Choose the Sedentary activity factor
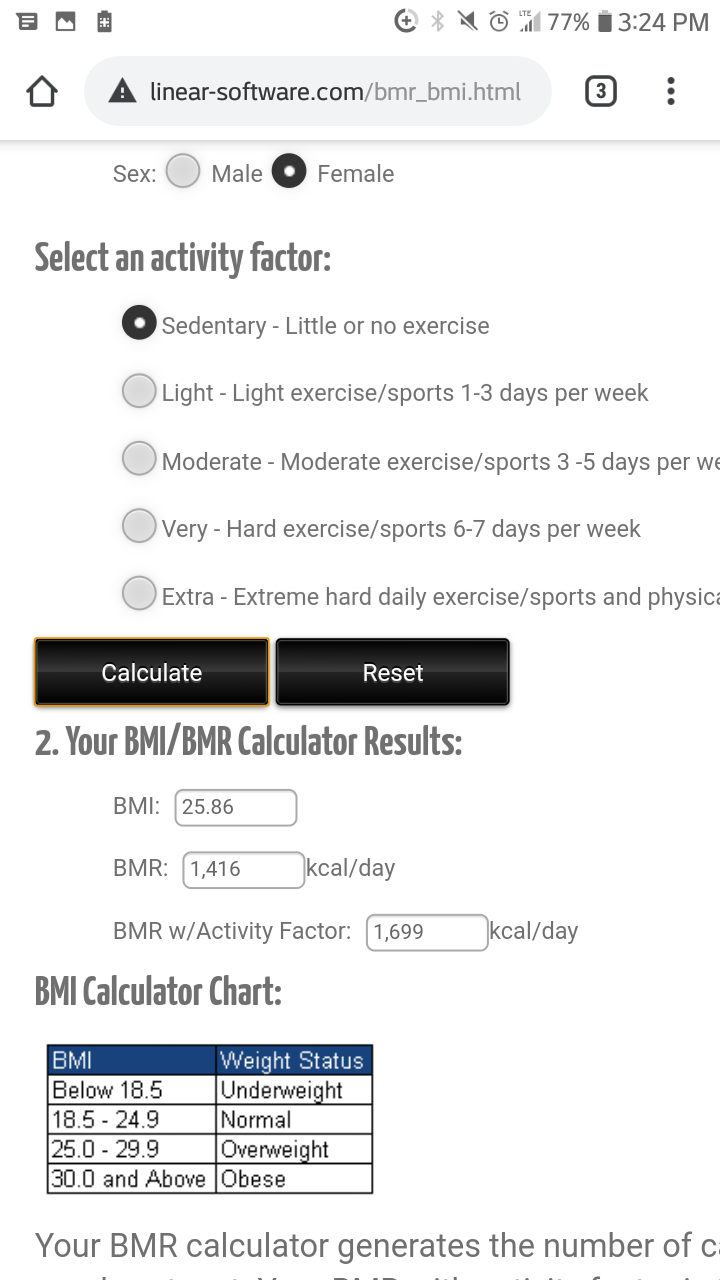The width and height of the screenshot is (720, 1280). click(139, 322)
